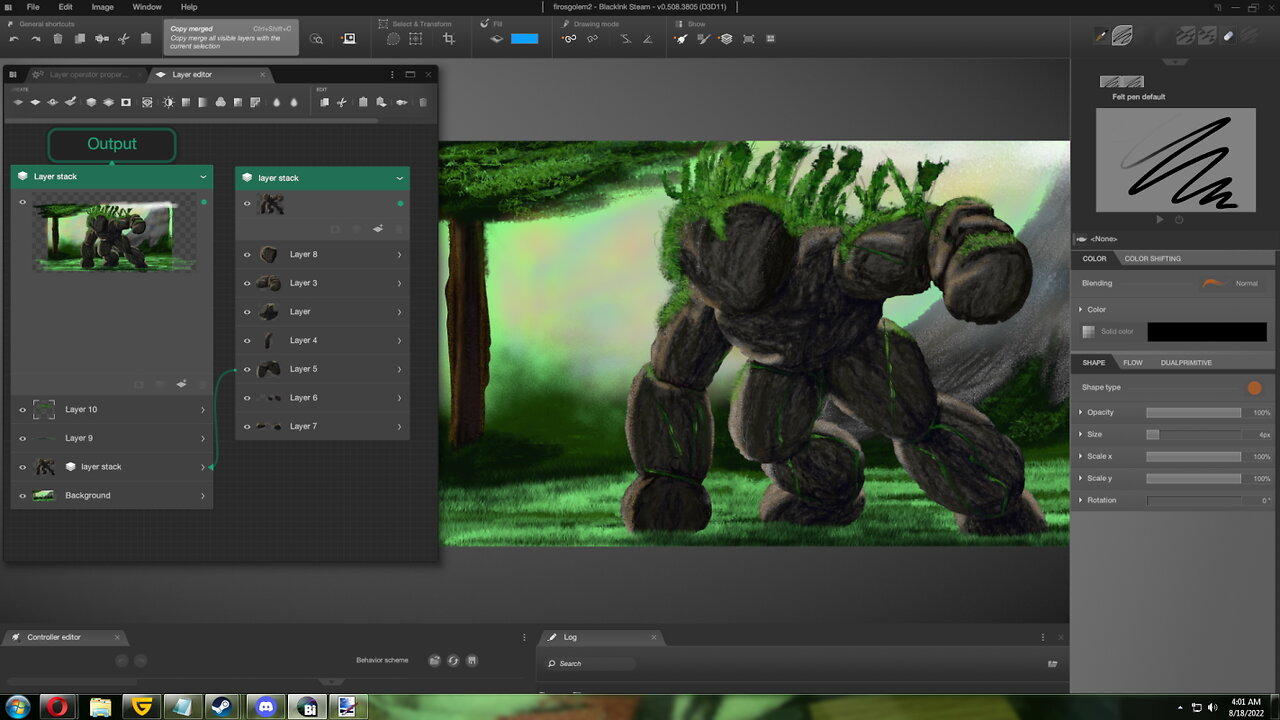Collapse the right layer stack node header
This screenshot has height=720, width=1280.
tap(400, 178)
